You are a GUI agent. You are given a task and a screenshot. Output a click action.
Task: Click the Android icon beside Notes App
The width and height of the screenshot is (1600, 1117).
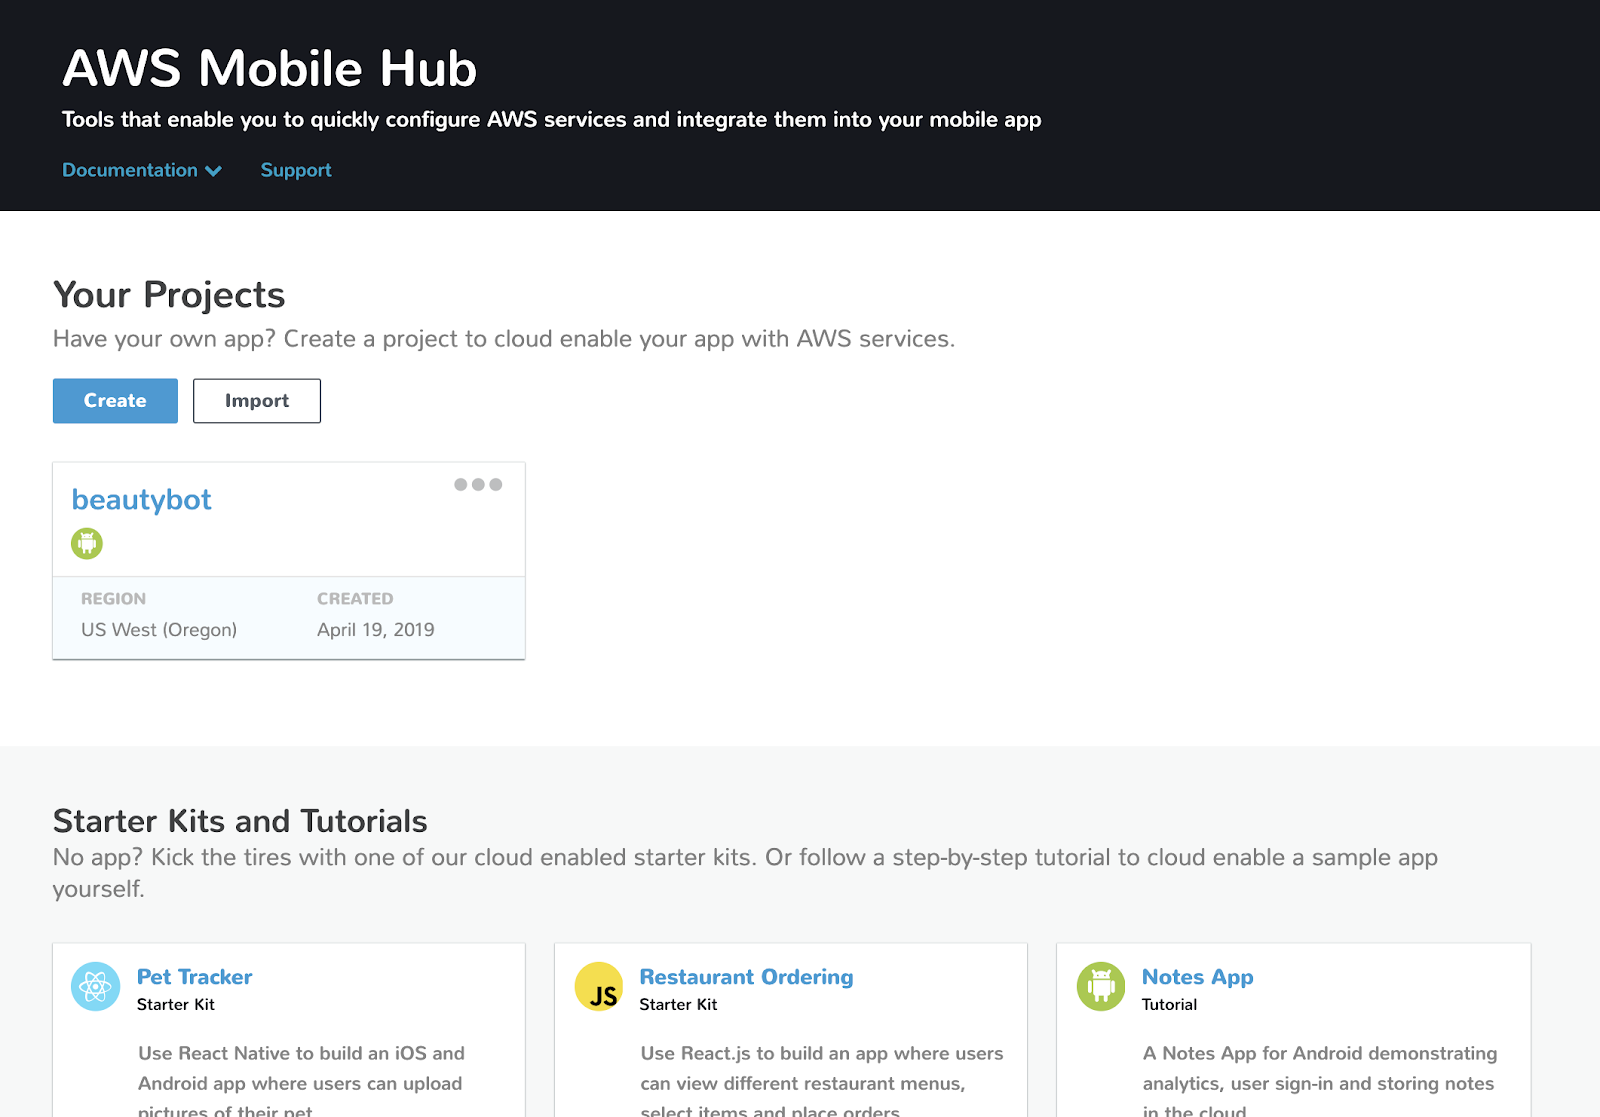[x=1101, y=987]
